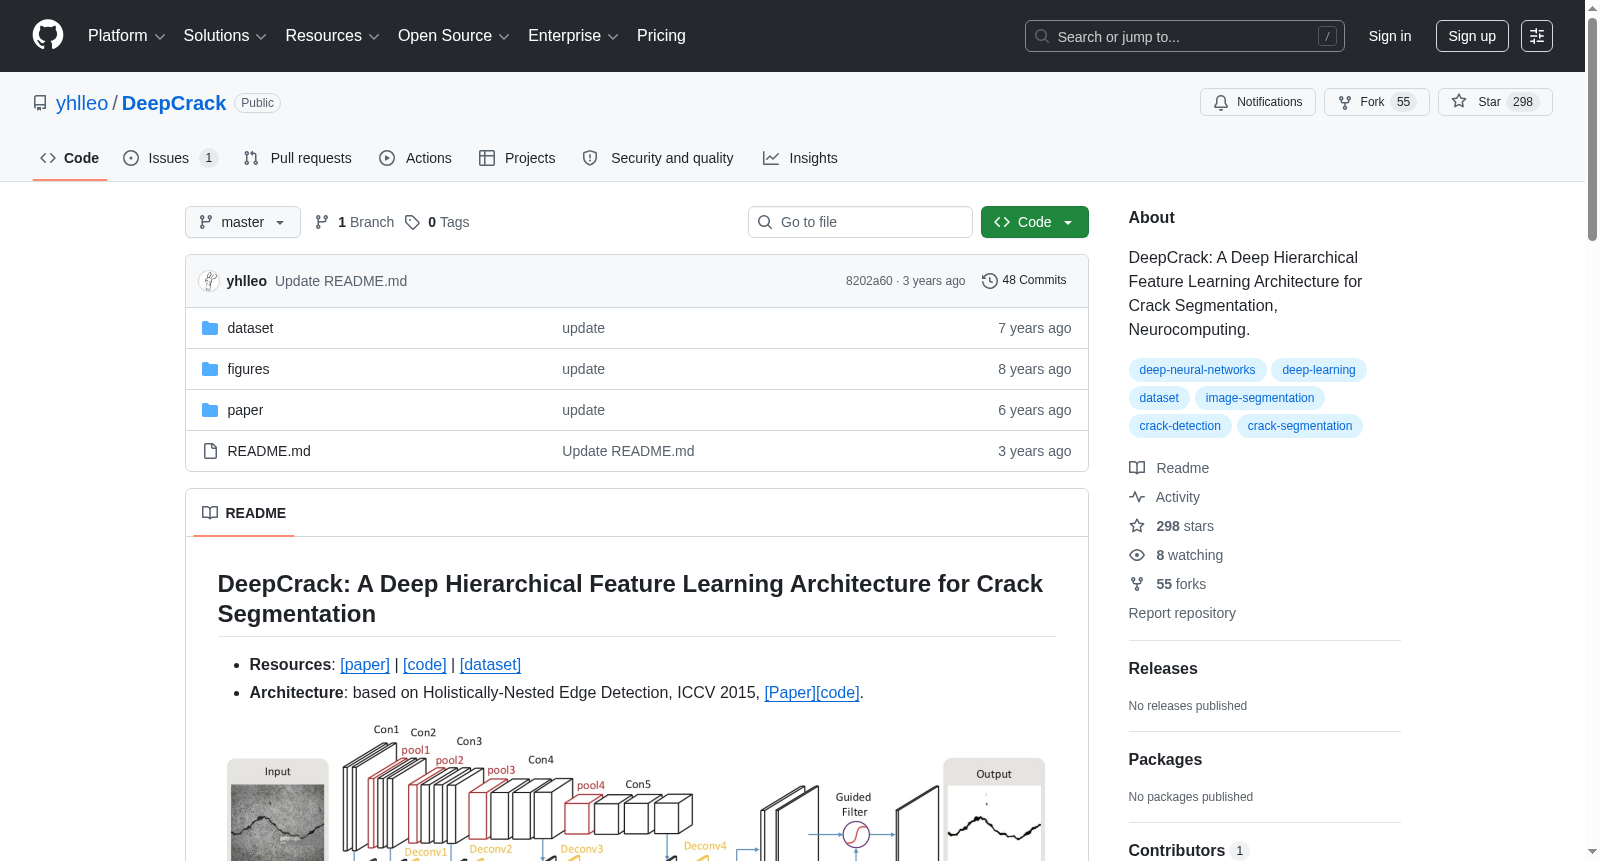
Task: Select the Code tab
Action: tap(70, 158)
